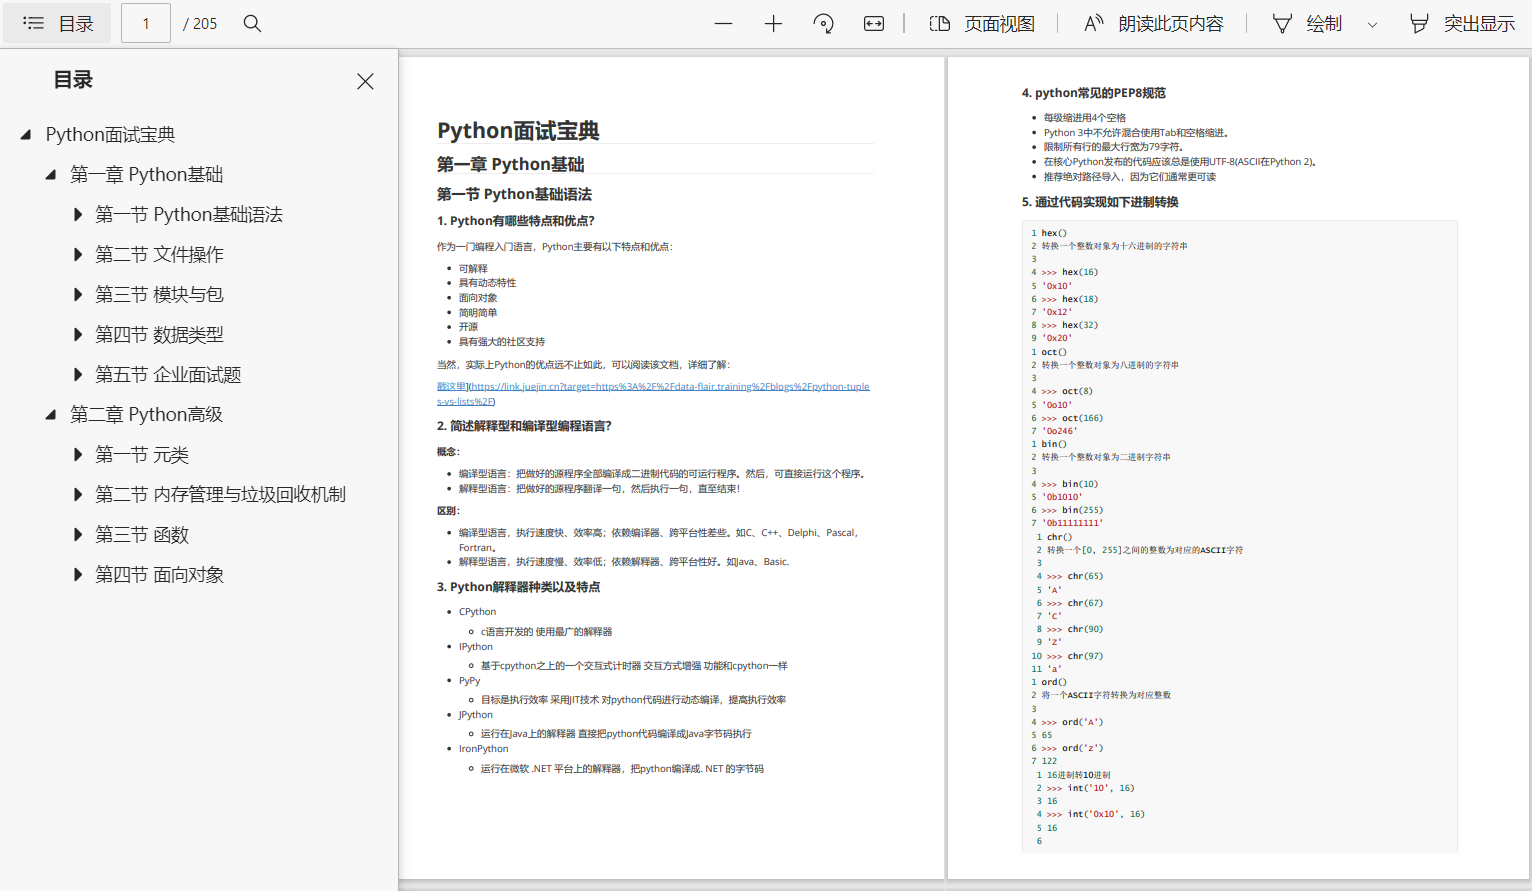The width and height of the screenshot is (1532, 891).
Task: Open the 绘制 dropdown arrow
Action: pyautogui.click(x=1372, y=24)
